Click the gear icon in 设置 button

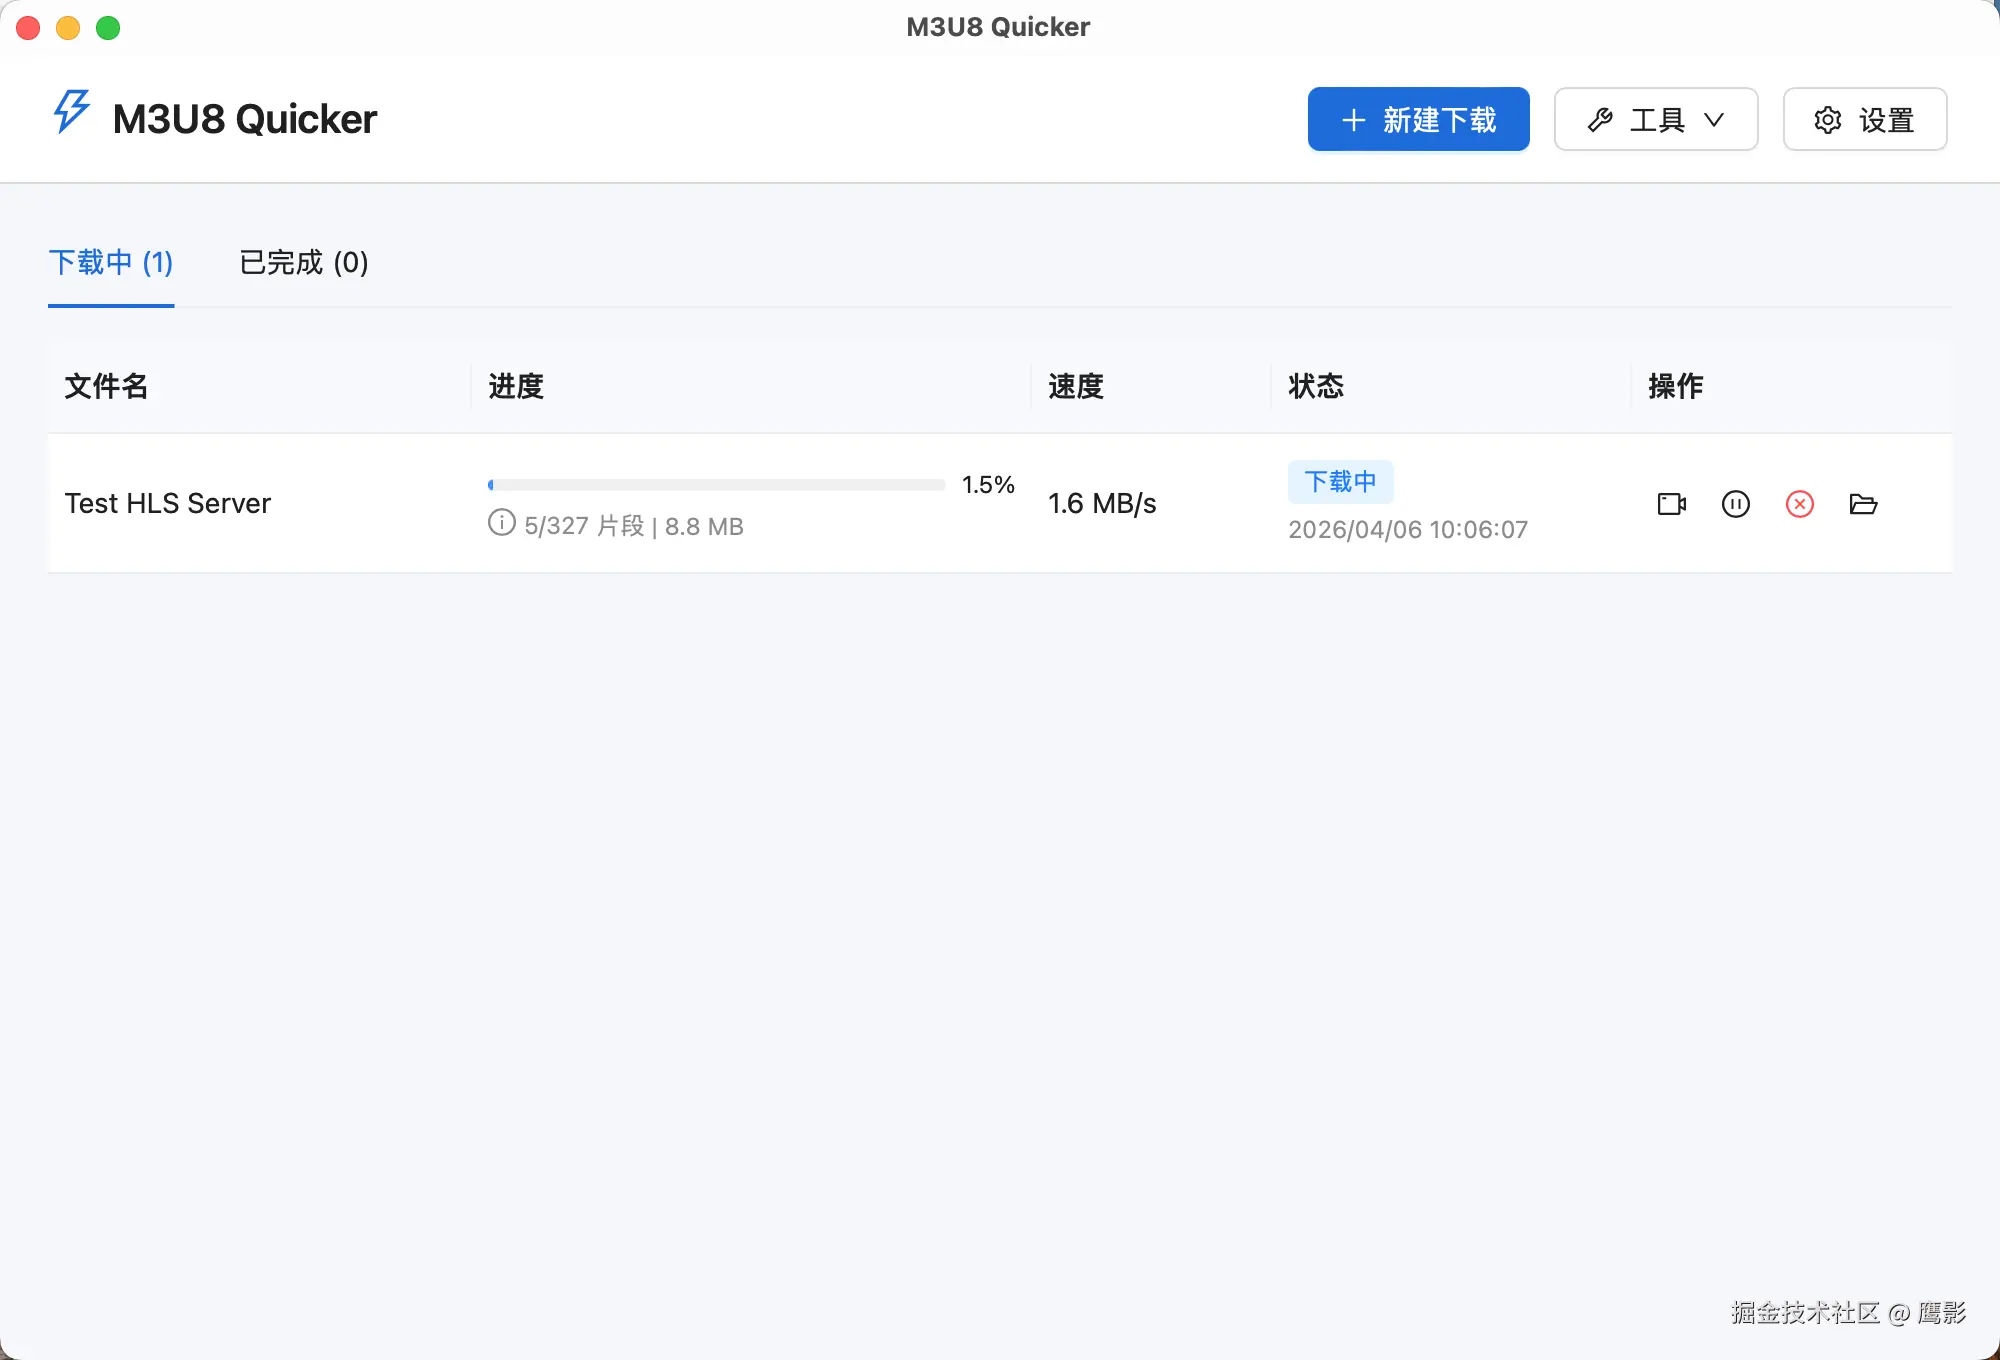(x=1827, y=120)
